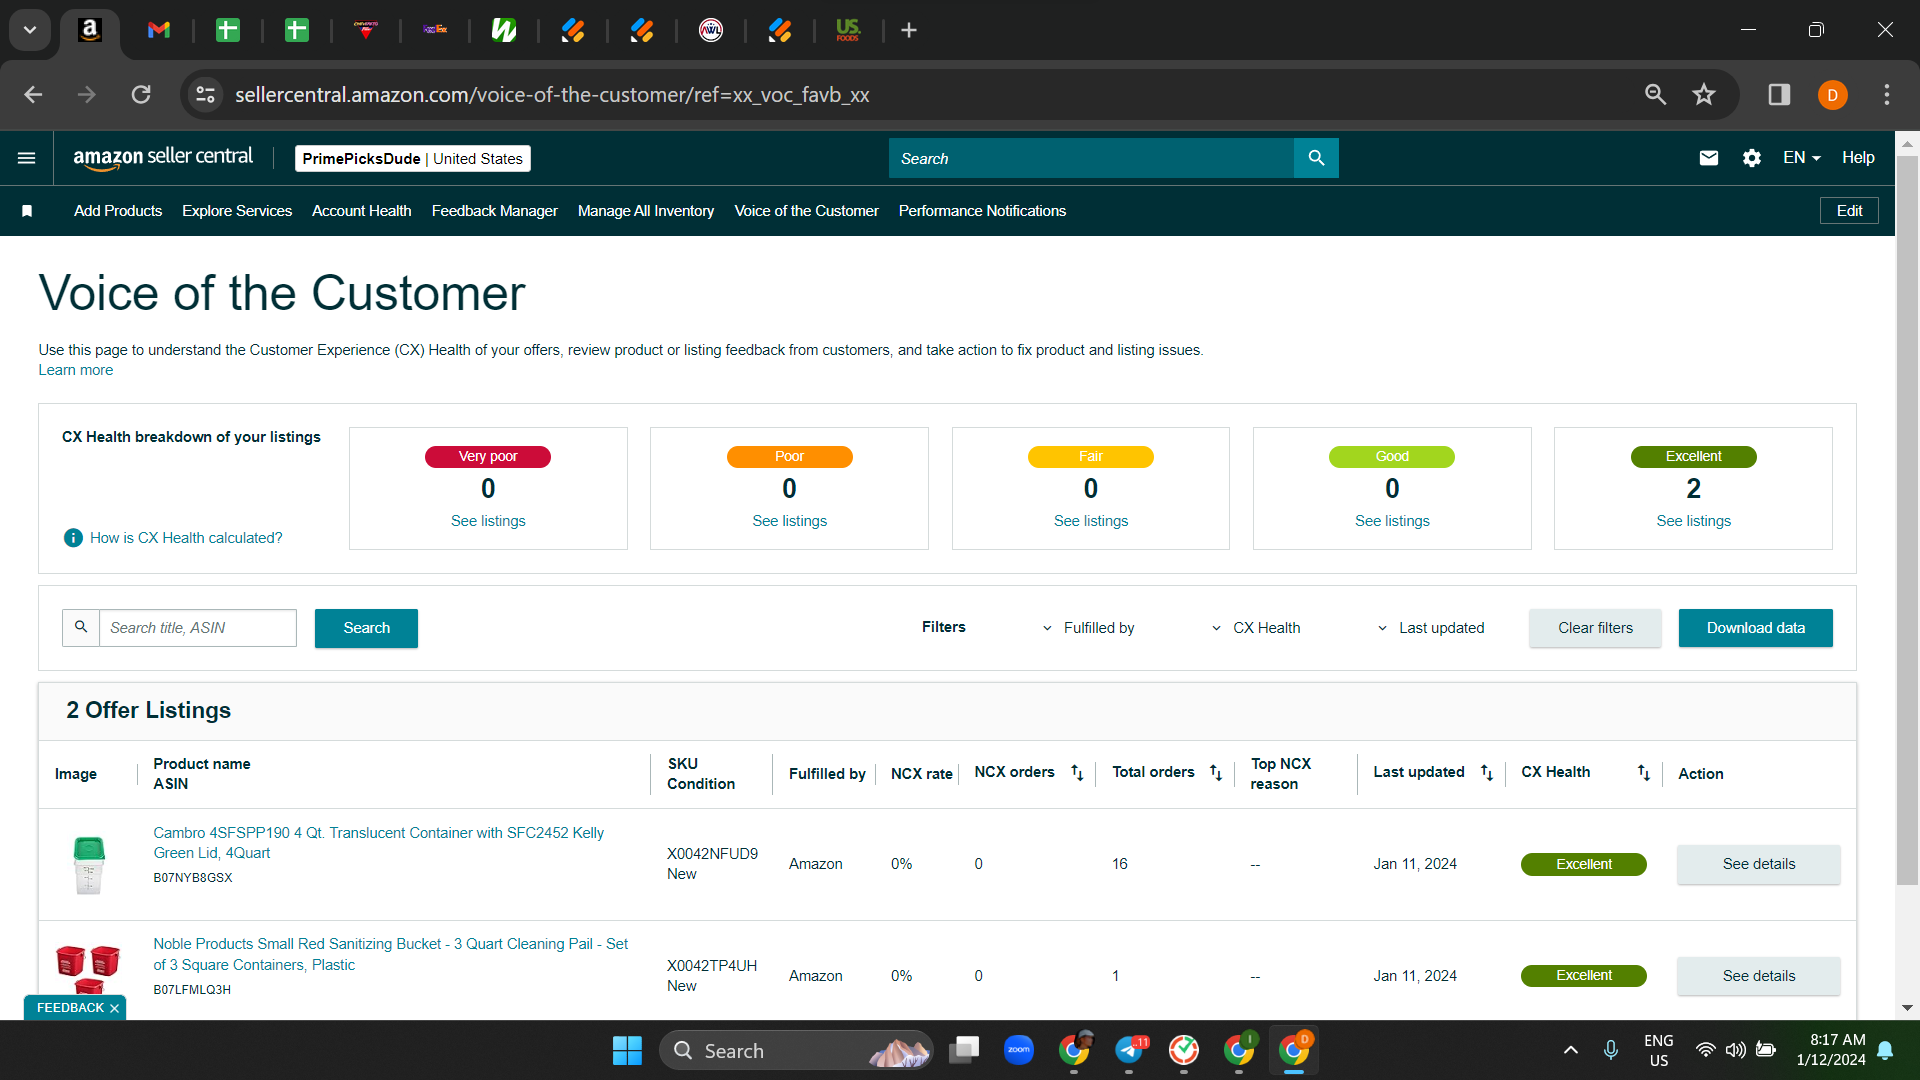1920x1080 pixels.
Task: Sort by CX Health arrows
Action: coord(1644,773)
